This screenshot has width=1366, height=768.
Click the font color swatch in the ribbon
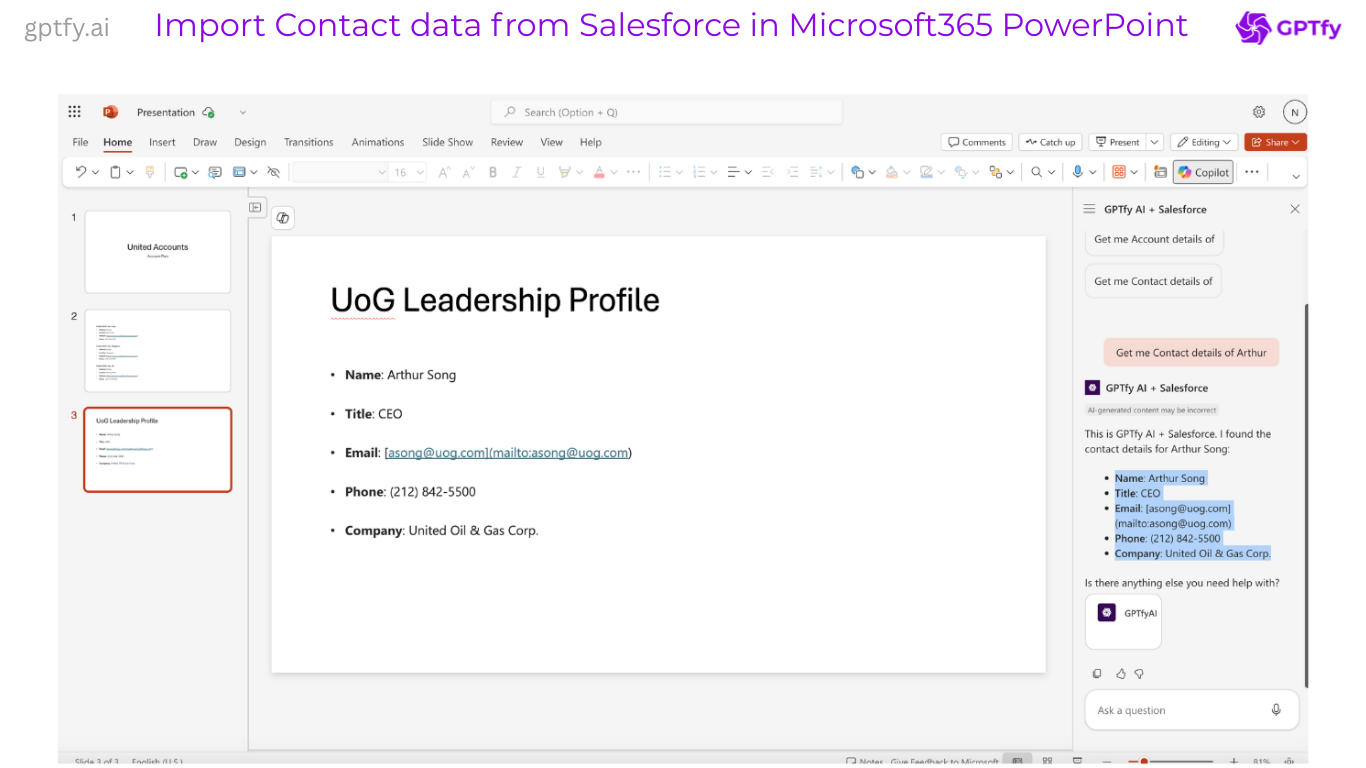pyautogui.click(x=599, y=172)
